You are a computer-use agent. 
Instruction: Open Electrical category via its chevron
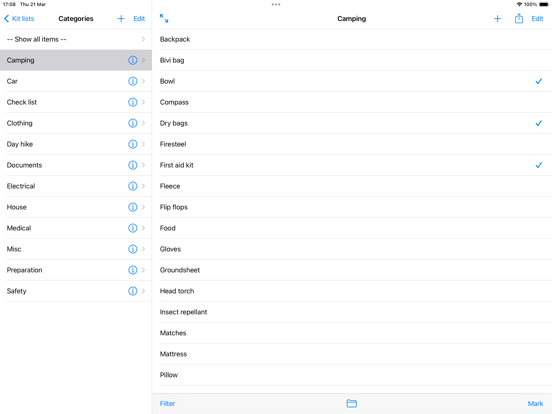coord(143,186)
